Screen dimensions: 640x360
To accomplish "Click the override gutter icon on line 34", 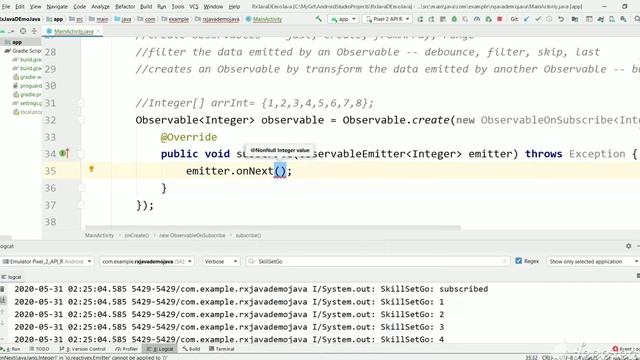I will point(64,154).
